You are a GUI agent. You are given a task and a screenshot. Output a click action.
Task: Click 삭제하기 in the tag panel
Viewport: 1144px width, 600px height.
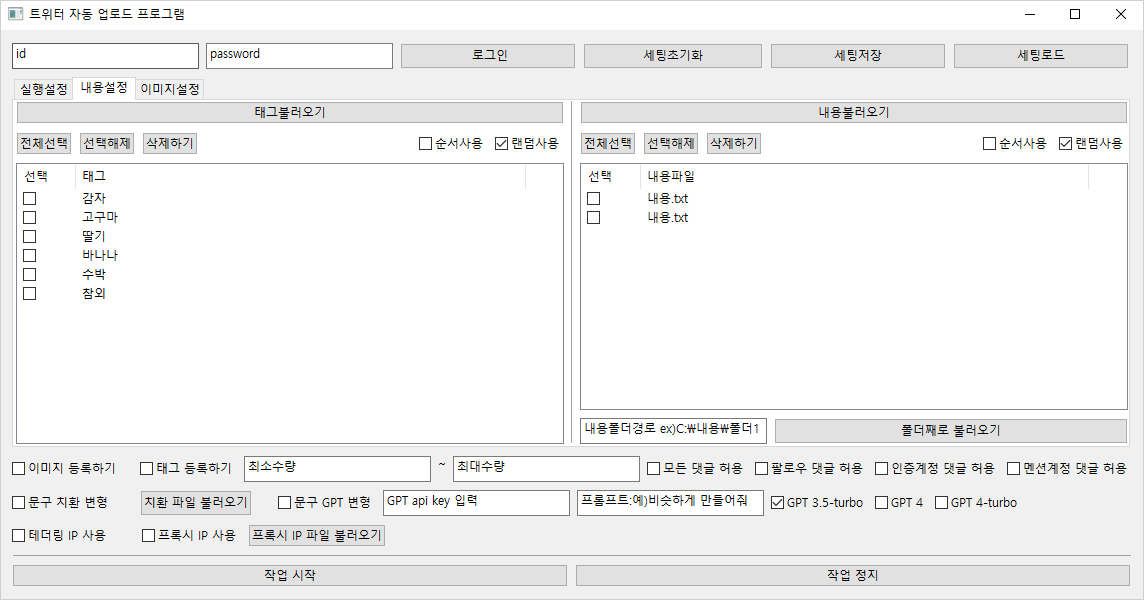tap(170, 144)
